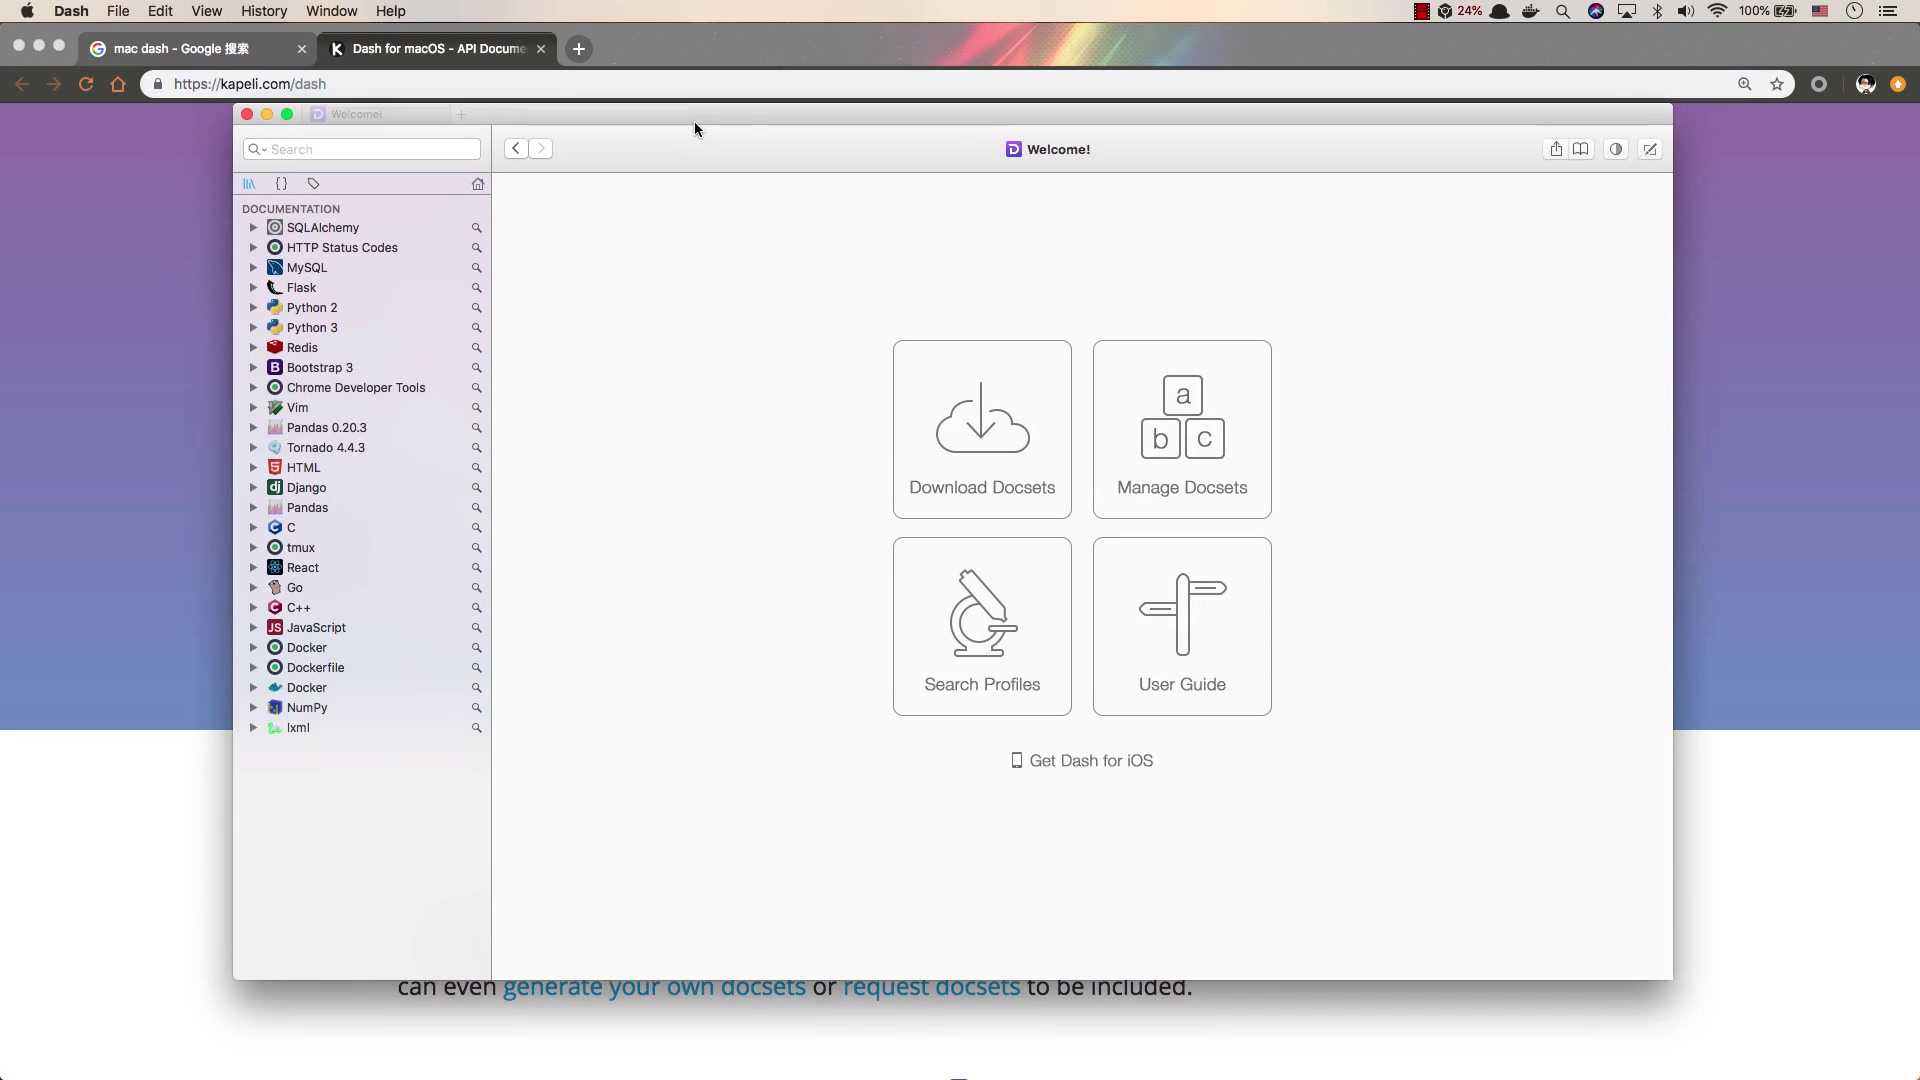Go back in Dash history
1920x1080 pixels.
pyautogui.click(x=516, y=149)
